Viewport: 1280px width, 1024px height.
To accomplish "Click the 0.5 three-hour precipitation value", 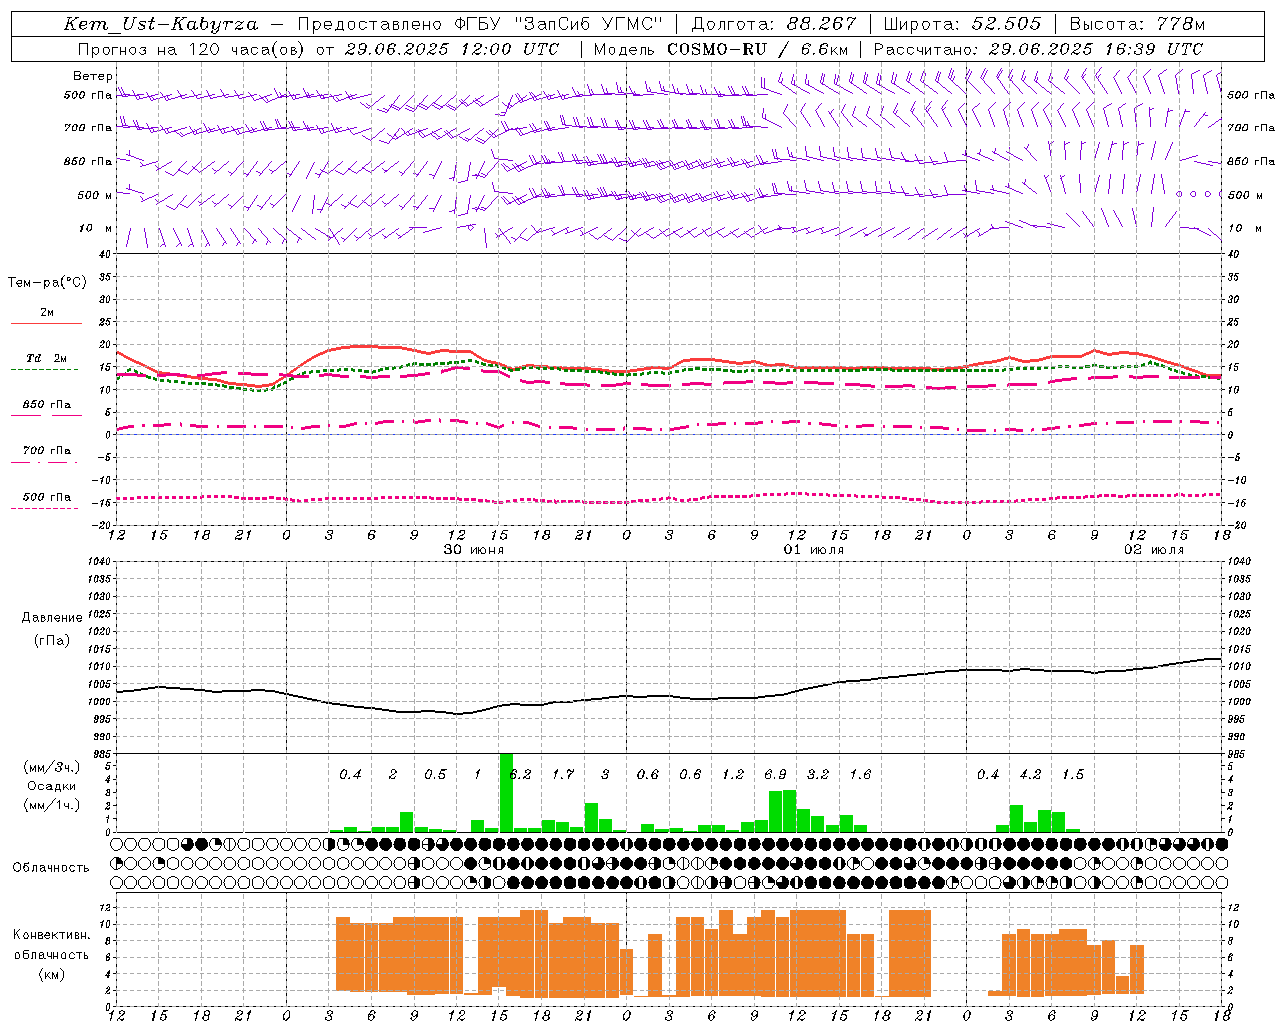I will click(x=435, y=774).
